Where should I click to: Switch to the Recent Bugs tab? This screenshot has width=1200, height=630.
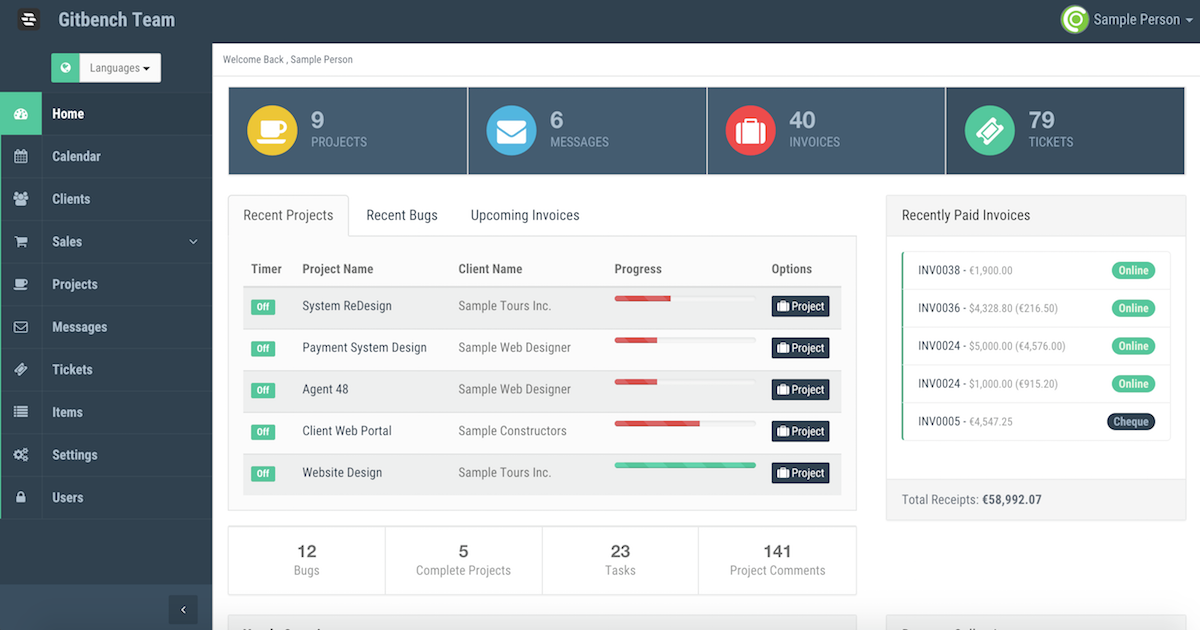(402, 215)
